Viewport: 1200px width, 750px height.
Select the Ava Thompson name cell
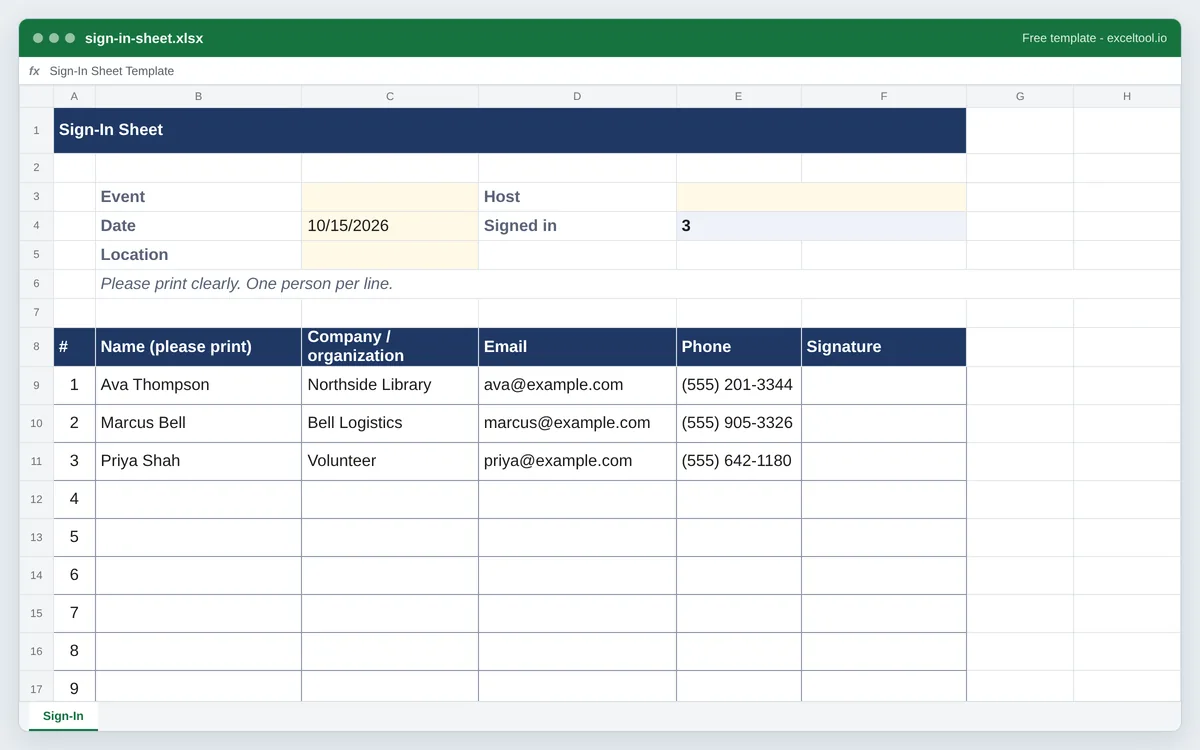(x=198, y=385)
